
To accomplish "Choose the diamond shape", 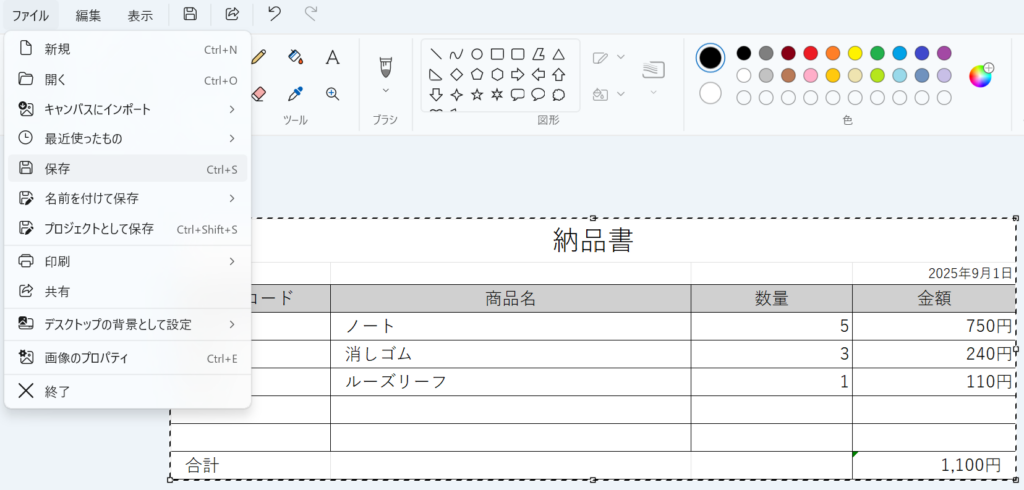I will (456, 74).
